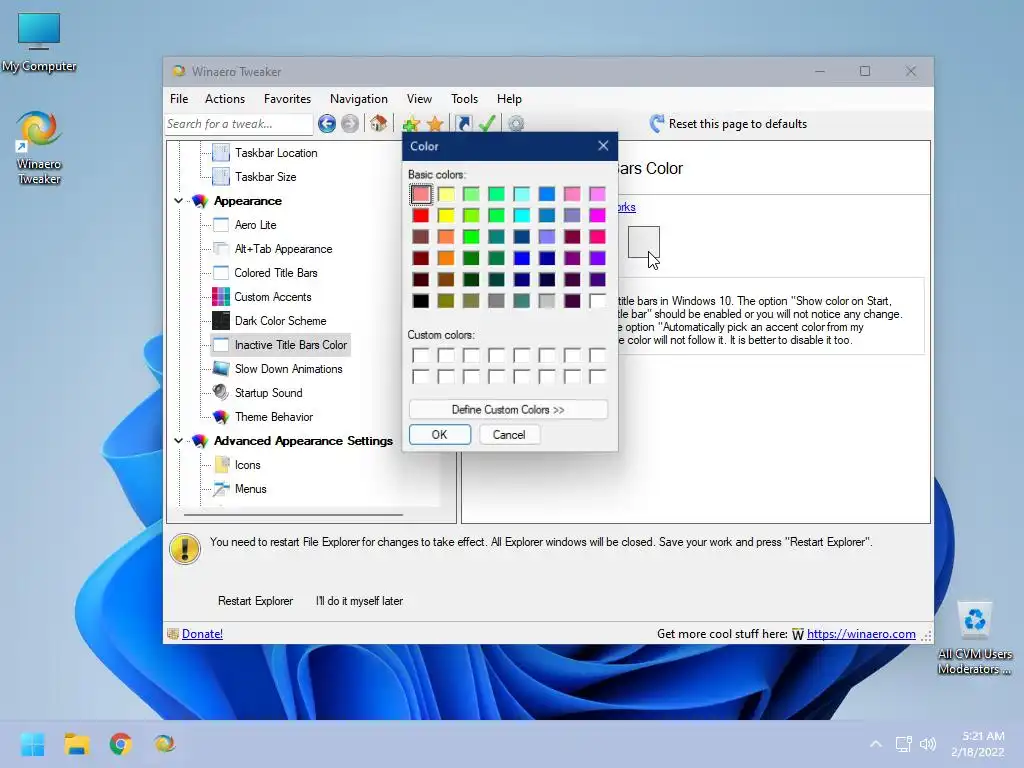Pick the pure red basic color
This screenshot has height=768, width=1024.
click(x=421, y=216)
